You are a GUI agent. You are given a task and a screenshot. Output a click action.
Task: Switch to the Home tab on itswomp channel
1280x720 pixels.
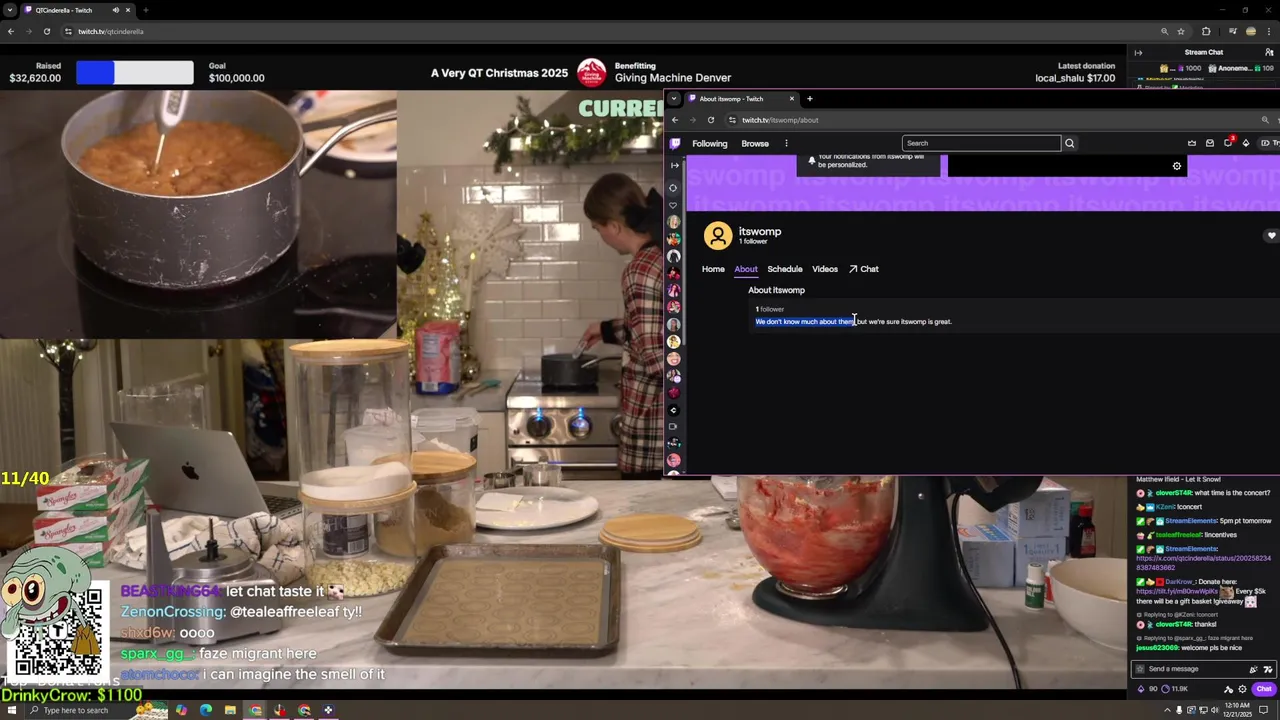[x=713, y=269]
